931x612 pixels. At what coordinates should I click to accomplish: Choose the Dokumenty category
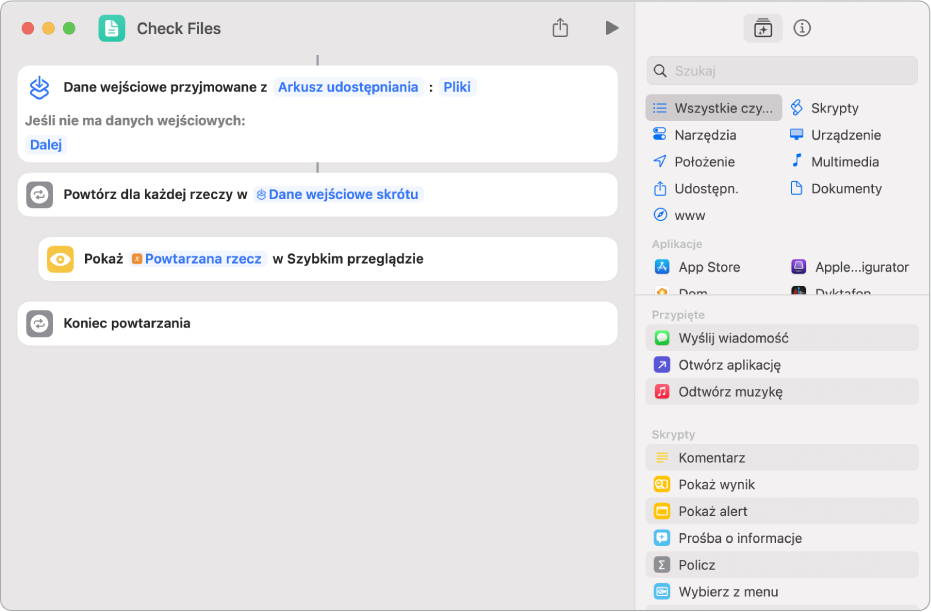tap(845, 188)
